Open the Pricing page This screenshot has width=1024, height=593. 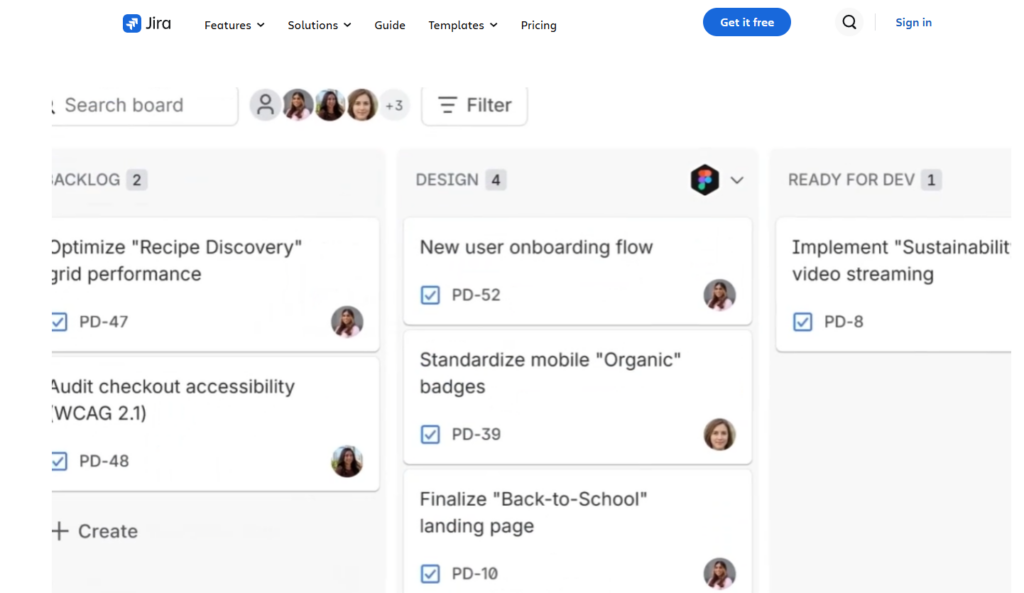pos(539,25)
